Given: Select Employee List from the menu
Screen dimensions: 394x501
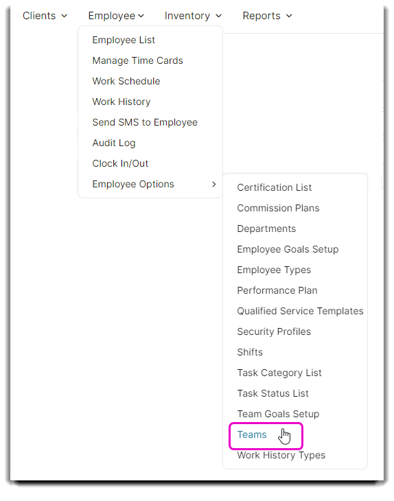Looking at the screenshot, I should point(123,40).
